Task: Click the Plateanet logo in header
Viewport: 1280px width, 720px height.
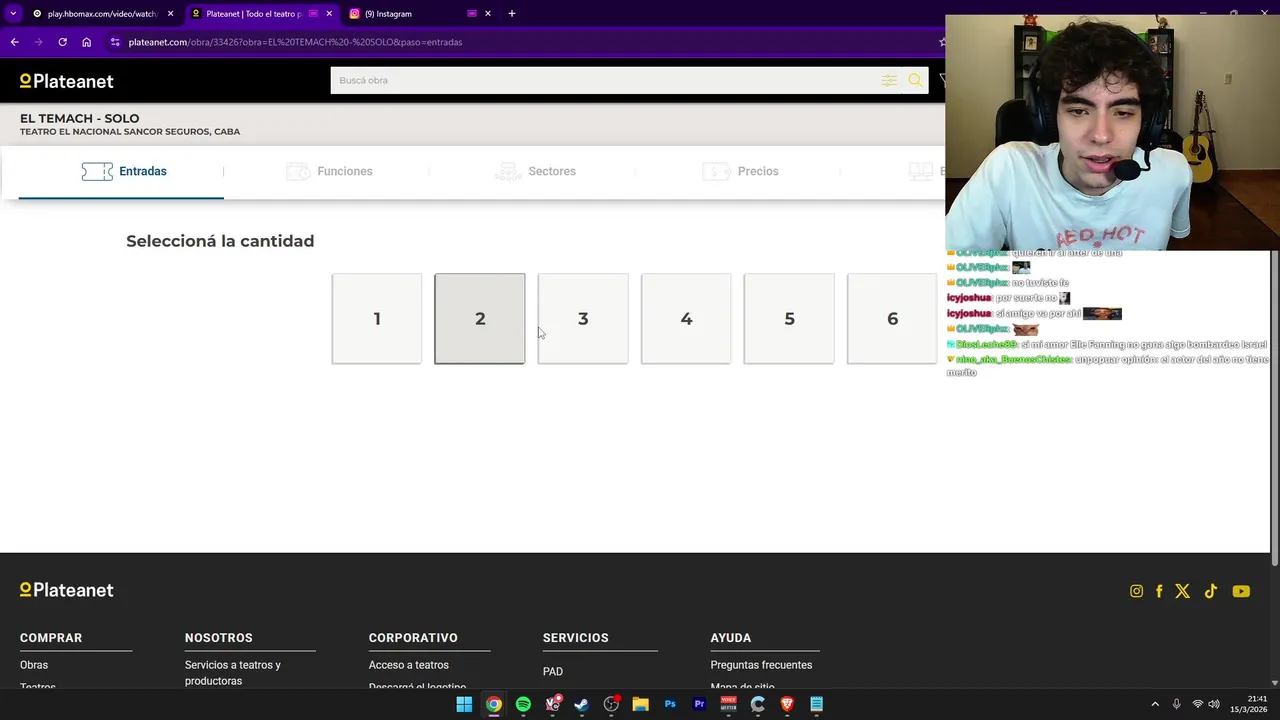Action: [67, 81]
